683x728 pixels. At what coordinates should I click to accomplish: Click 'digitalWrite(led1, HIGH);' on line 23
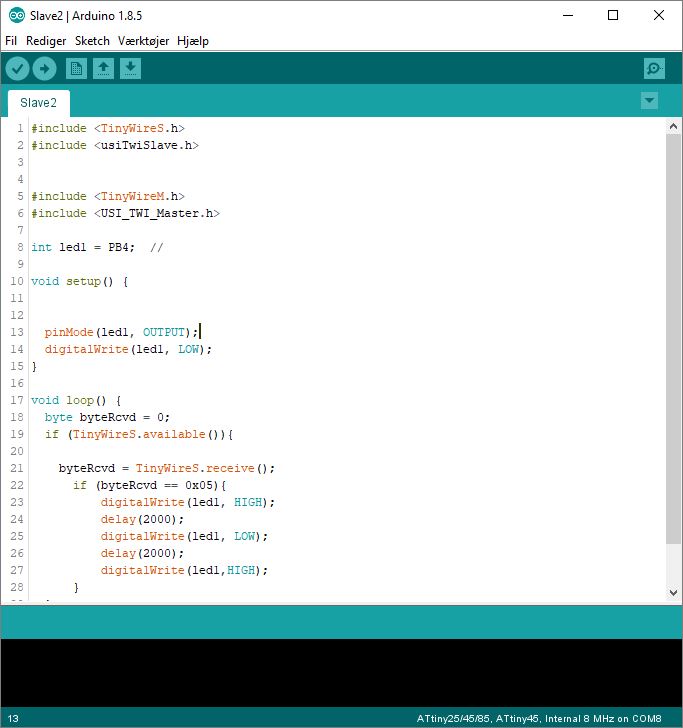coord(188,502)
